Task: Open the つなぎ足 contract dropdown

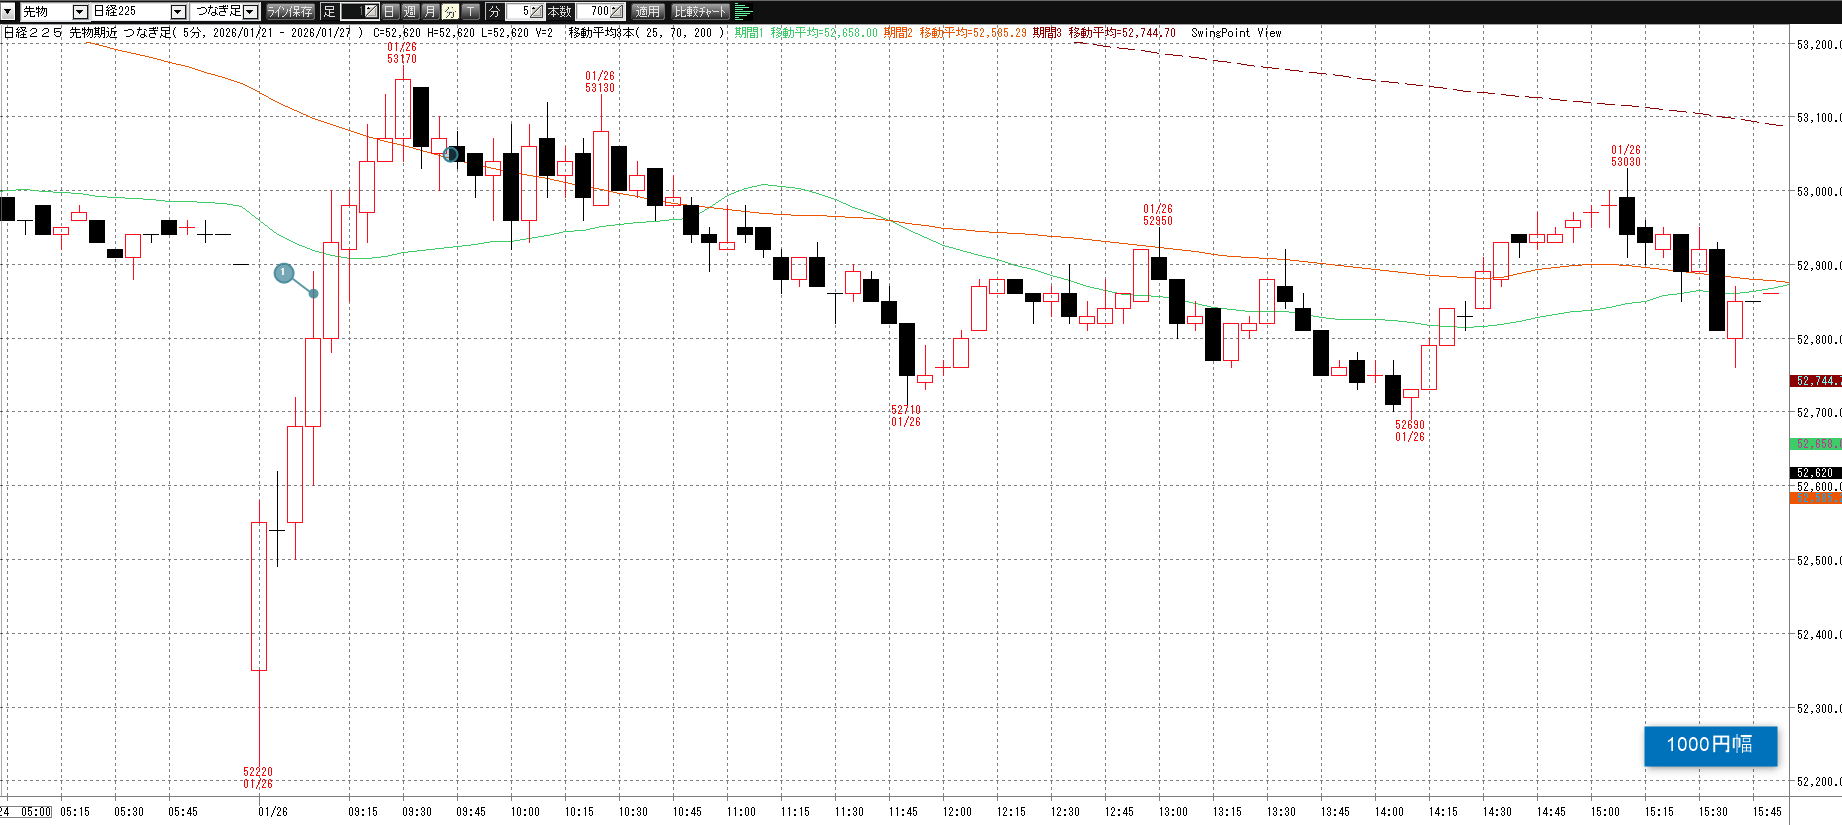Action: pyautogui.click(x=250, y=11)
